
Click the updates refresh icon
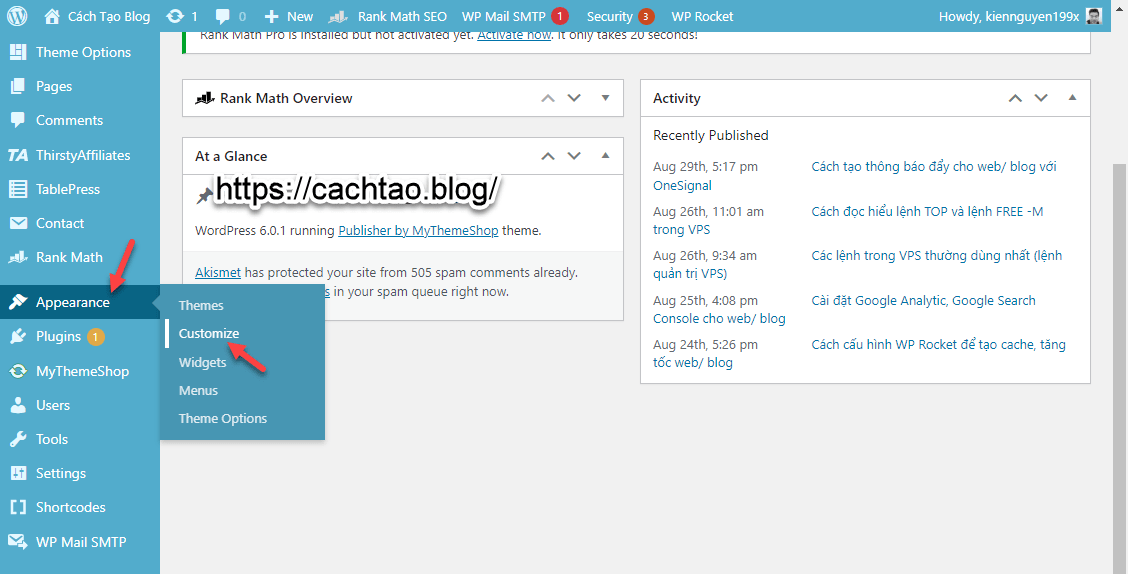pos(174,16)
